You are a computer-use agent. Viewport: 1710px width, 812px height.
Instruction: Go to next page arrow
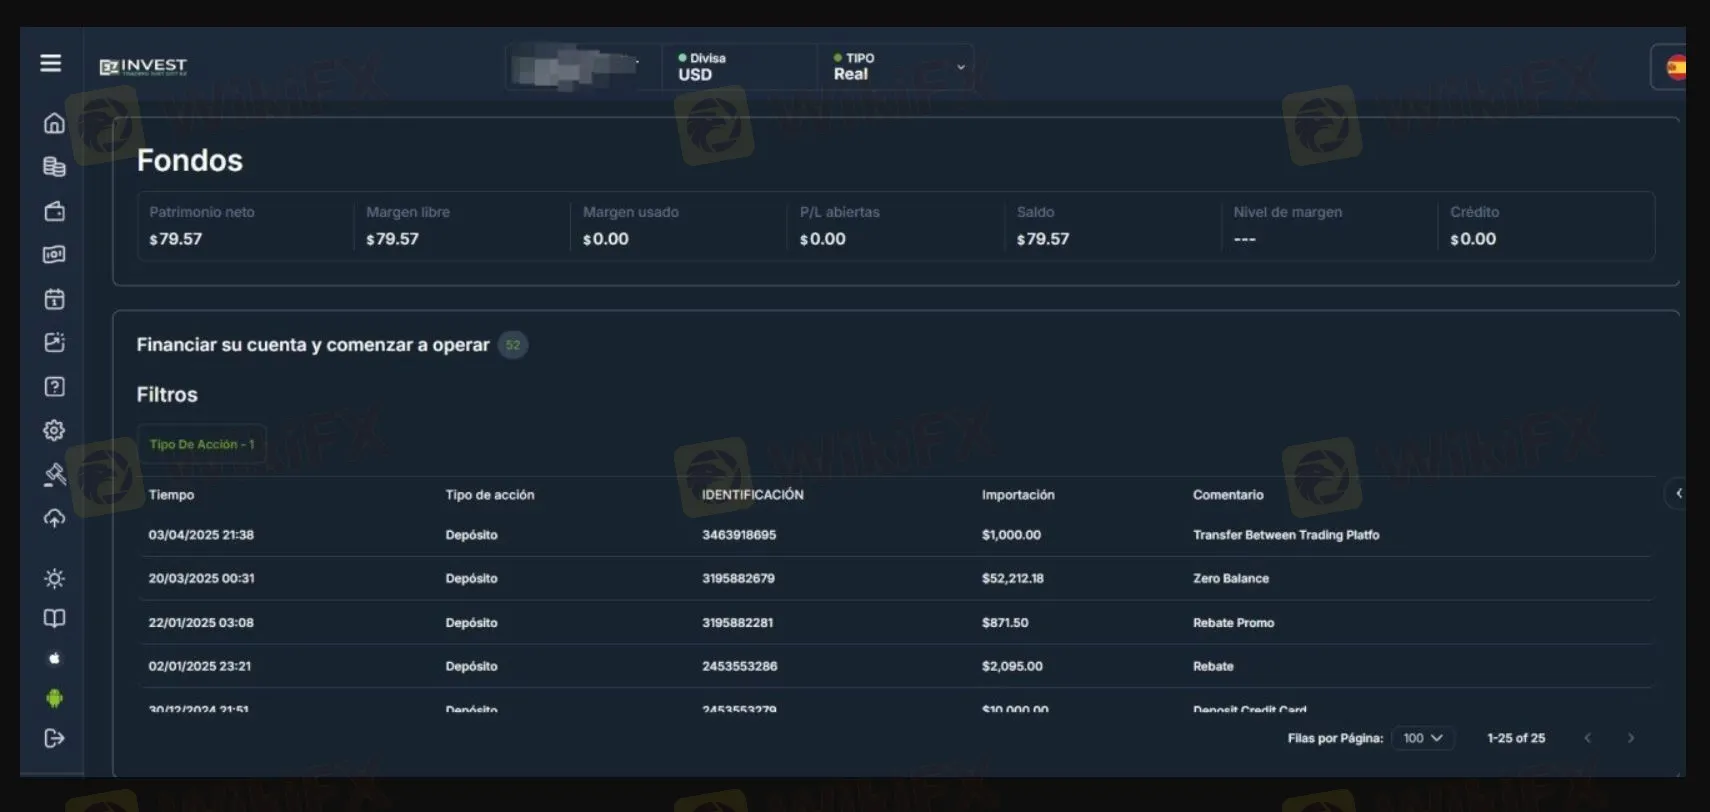pos(1631,738)
